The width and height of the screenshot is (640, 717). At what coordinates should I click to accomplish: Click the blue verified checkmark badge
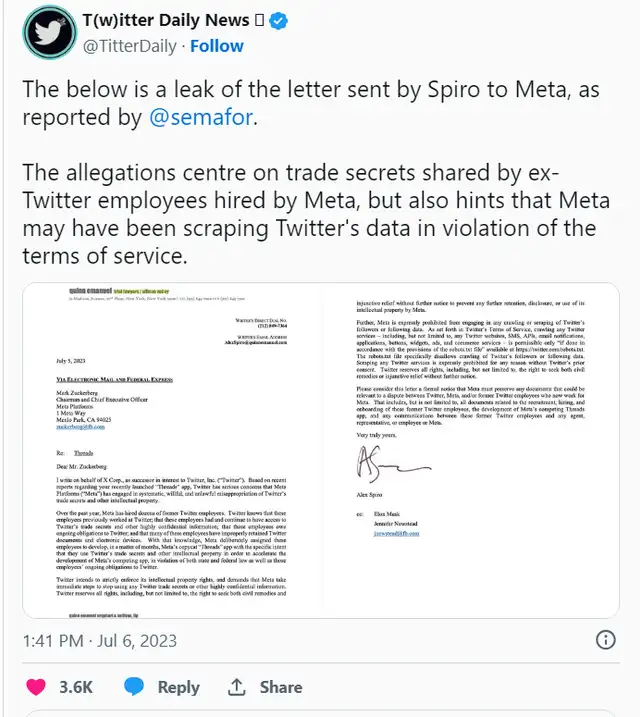click(x=279, y=19)
